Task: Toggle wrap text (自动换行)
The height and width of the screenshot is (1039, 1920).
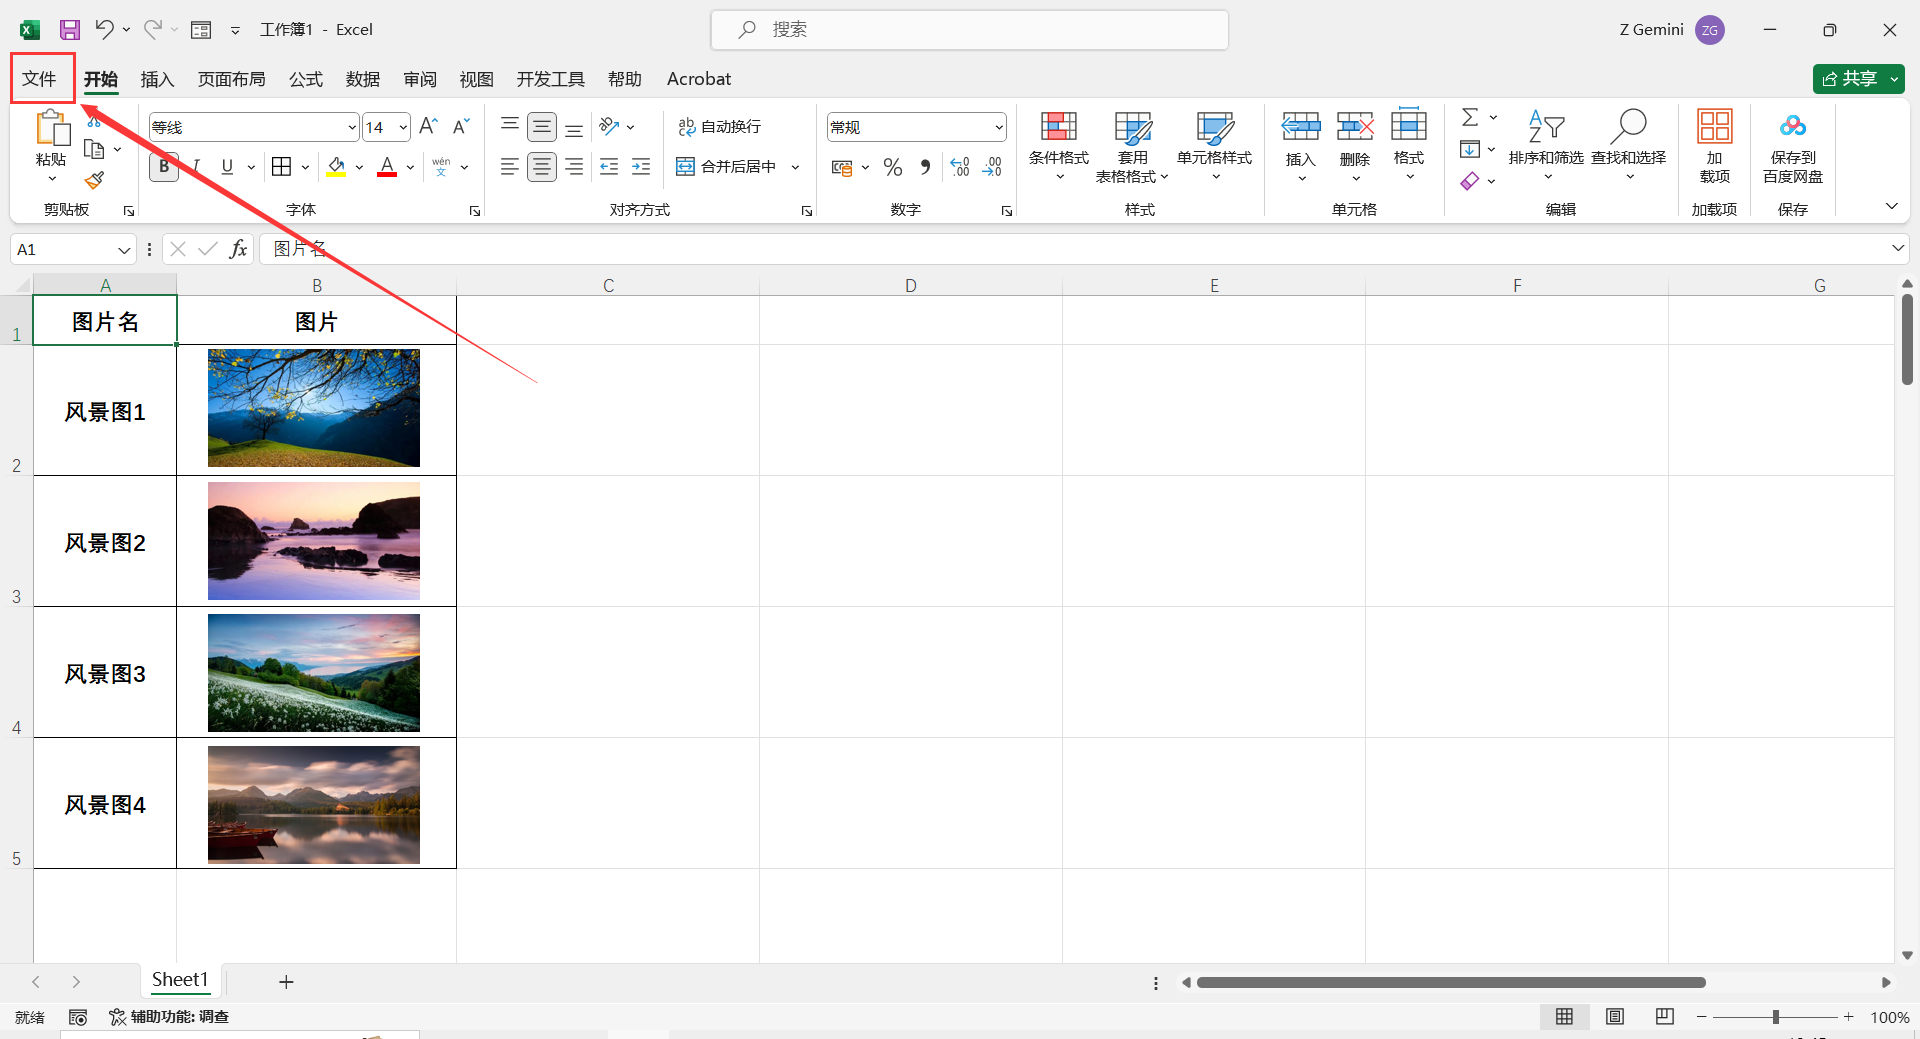Action: tap(719, 127)
